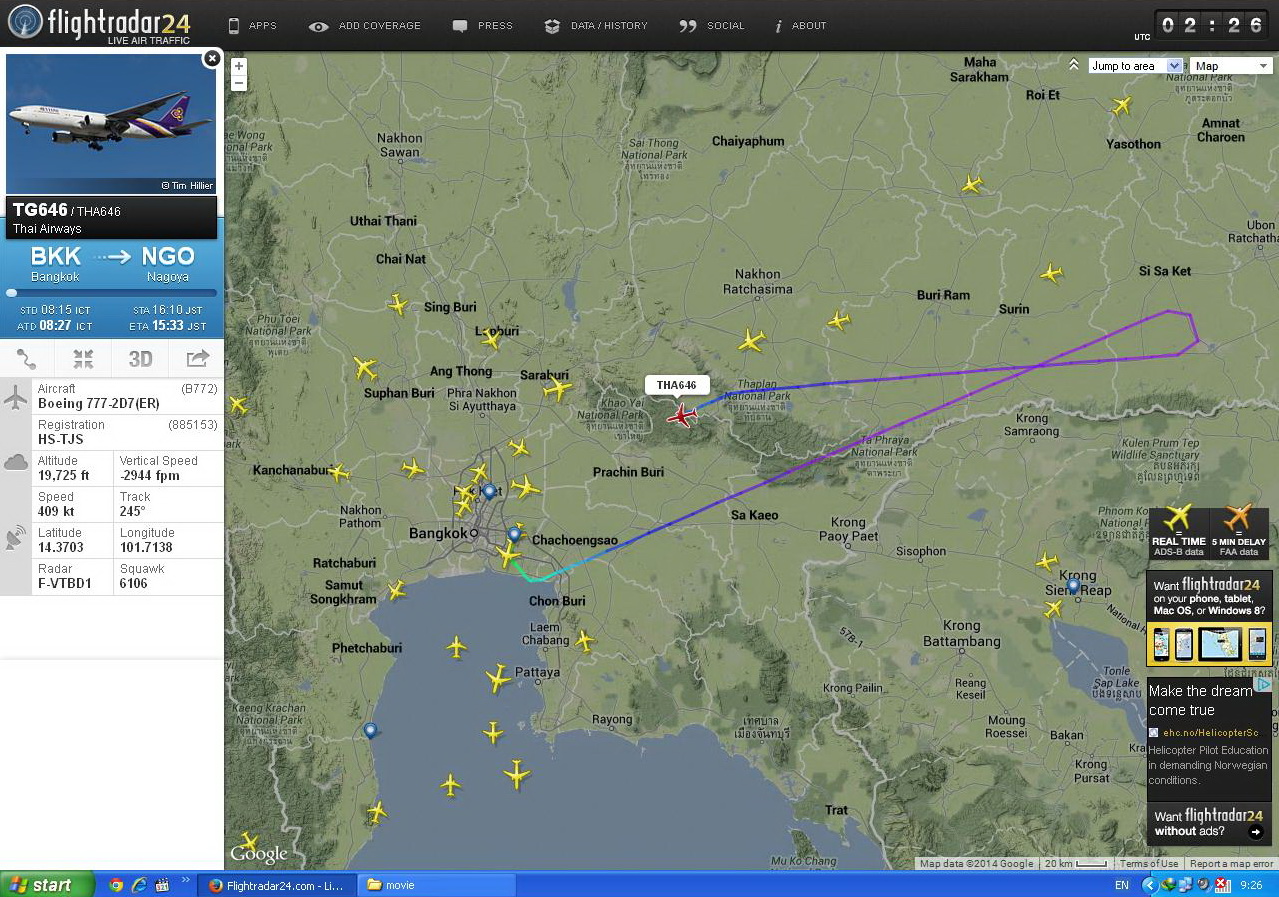
Task: Collapse map controls with double chevron
Action: pos(1074,65)
